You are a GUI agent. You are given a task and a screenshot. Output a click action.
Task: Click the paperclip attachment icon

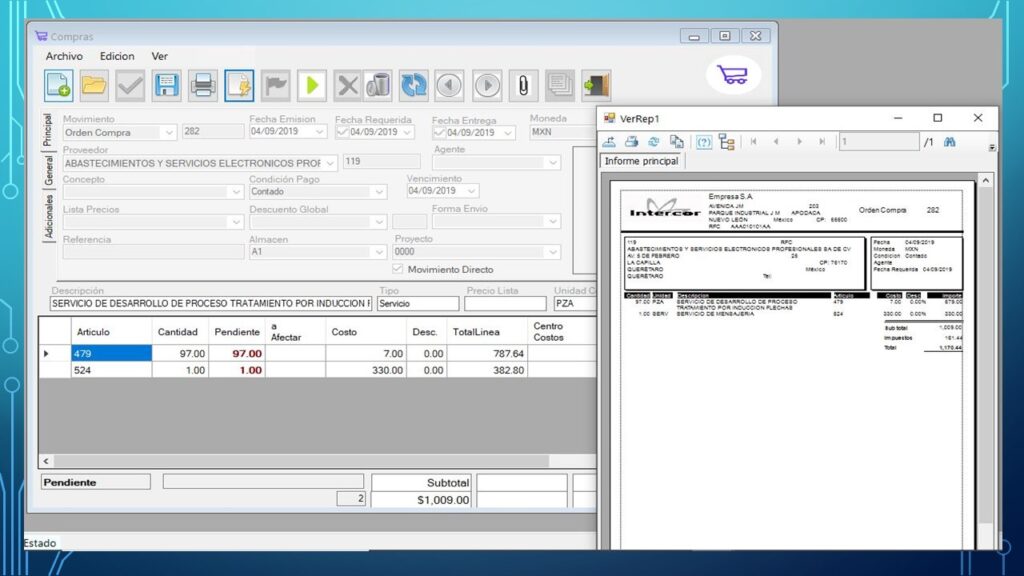[522, 86]
